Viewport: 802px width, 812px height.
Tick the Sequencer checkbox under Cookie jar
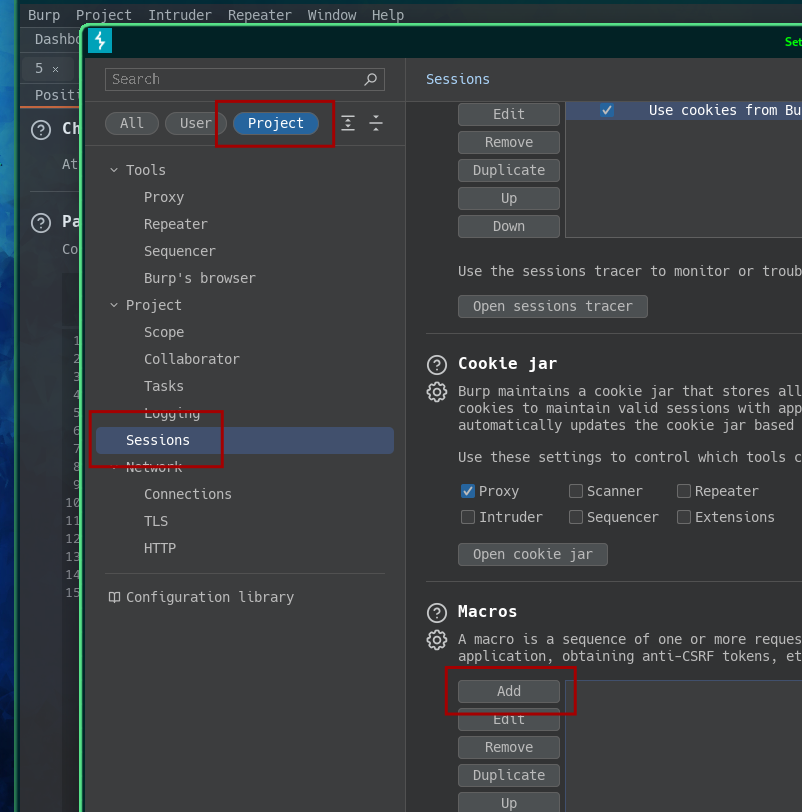coord(576,517)
